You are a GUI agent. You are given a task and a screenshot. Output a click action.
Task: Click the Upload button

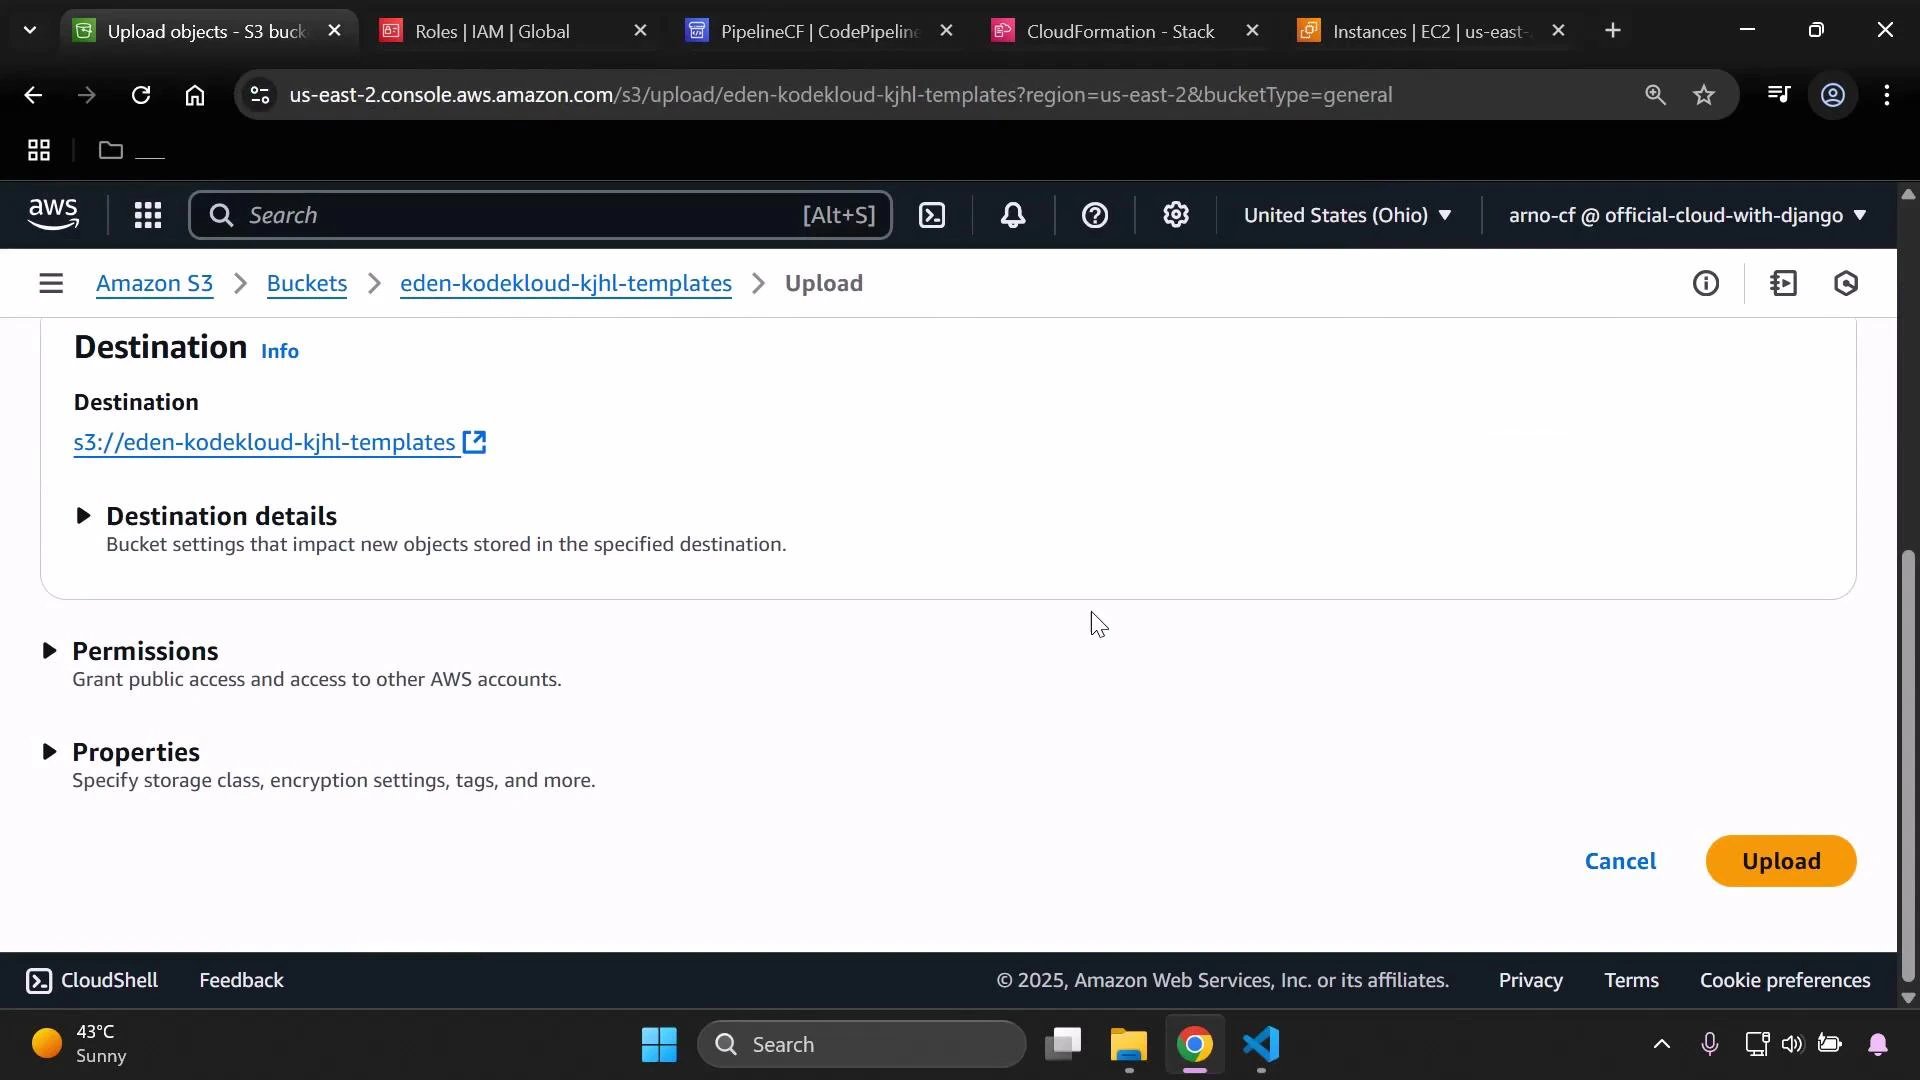(x=1781, y=860)
